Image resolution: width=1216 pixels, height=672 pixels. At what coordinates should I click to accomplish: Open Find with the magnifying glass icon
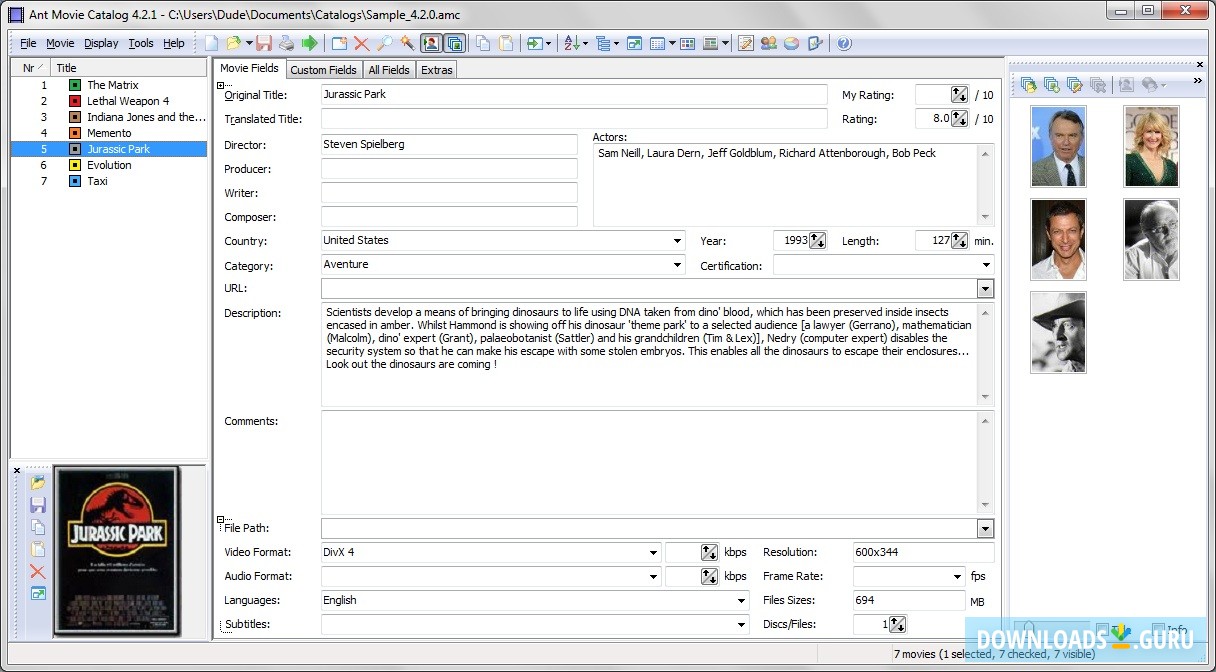point(384,43)
